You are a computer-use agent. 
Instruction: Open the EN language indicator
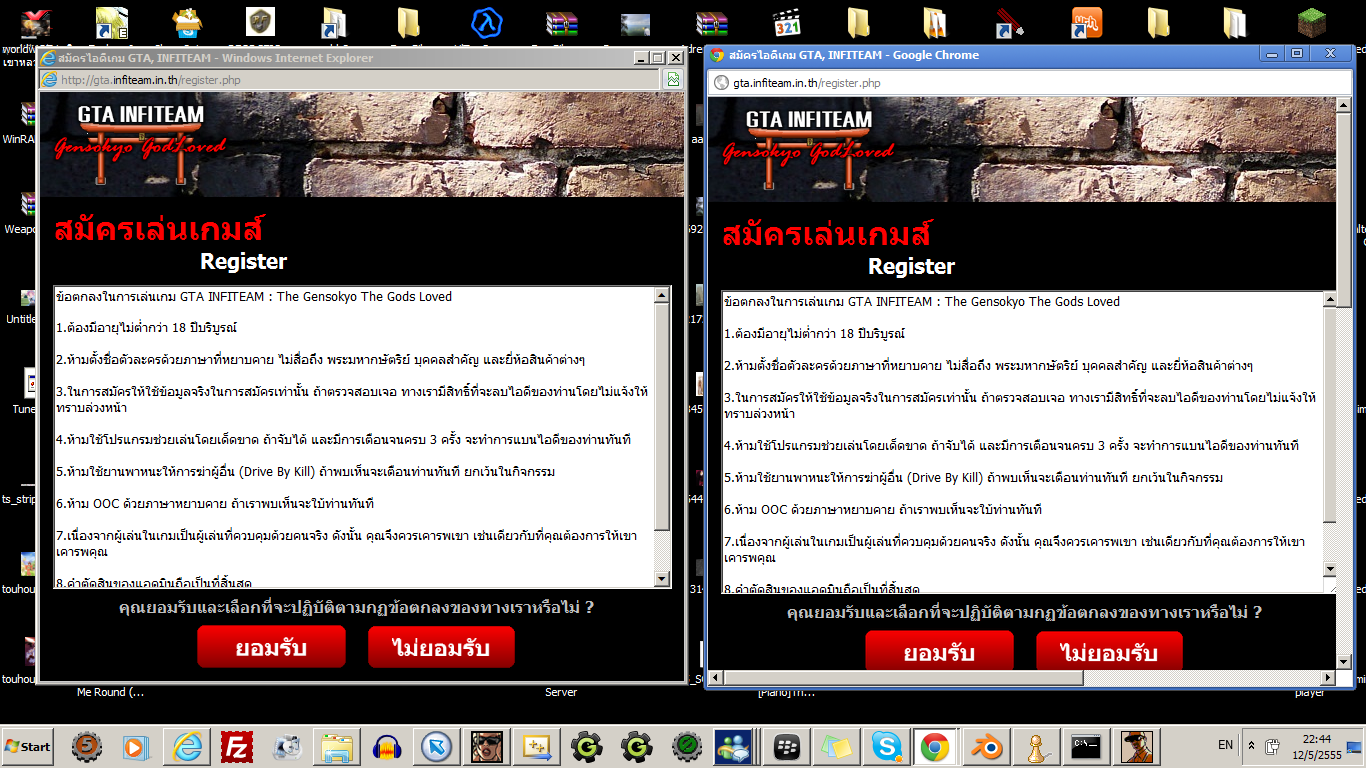coord(1225,745)
